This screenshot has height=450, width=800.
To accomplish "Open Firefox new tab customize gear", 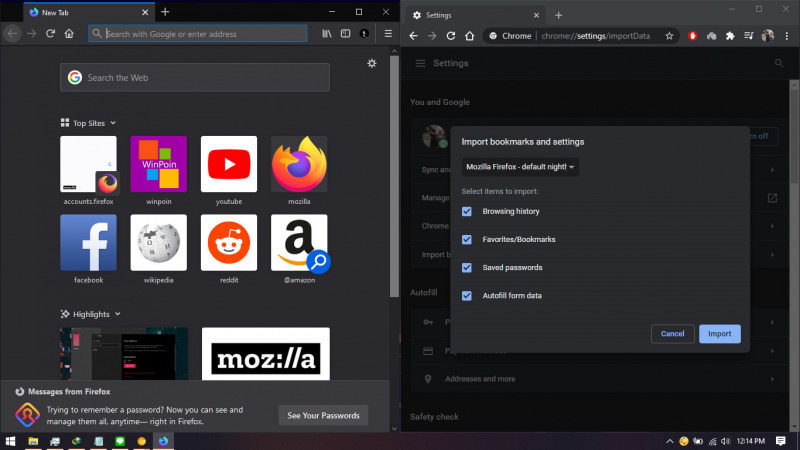I will click(x=372, y=63).
